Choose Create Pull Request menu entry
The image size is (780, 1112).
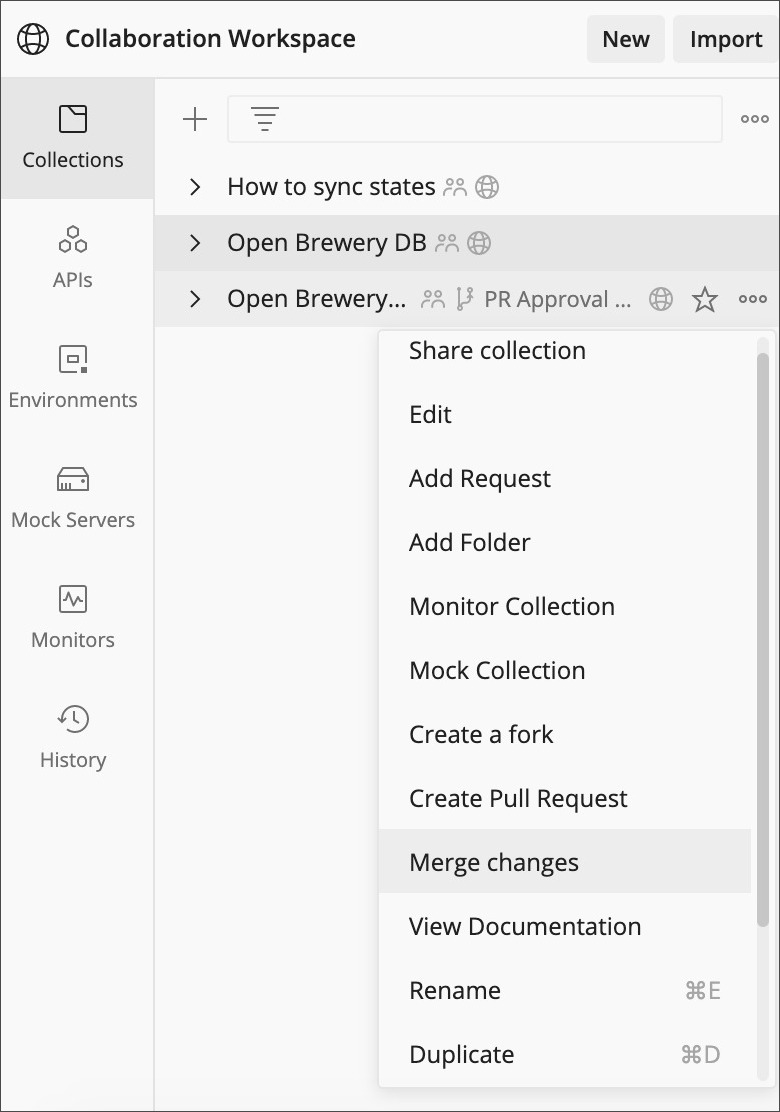(x=565, y=799)
